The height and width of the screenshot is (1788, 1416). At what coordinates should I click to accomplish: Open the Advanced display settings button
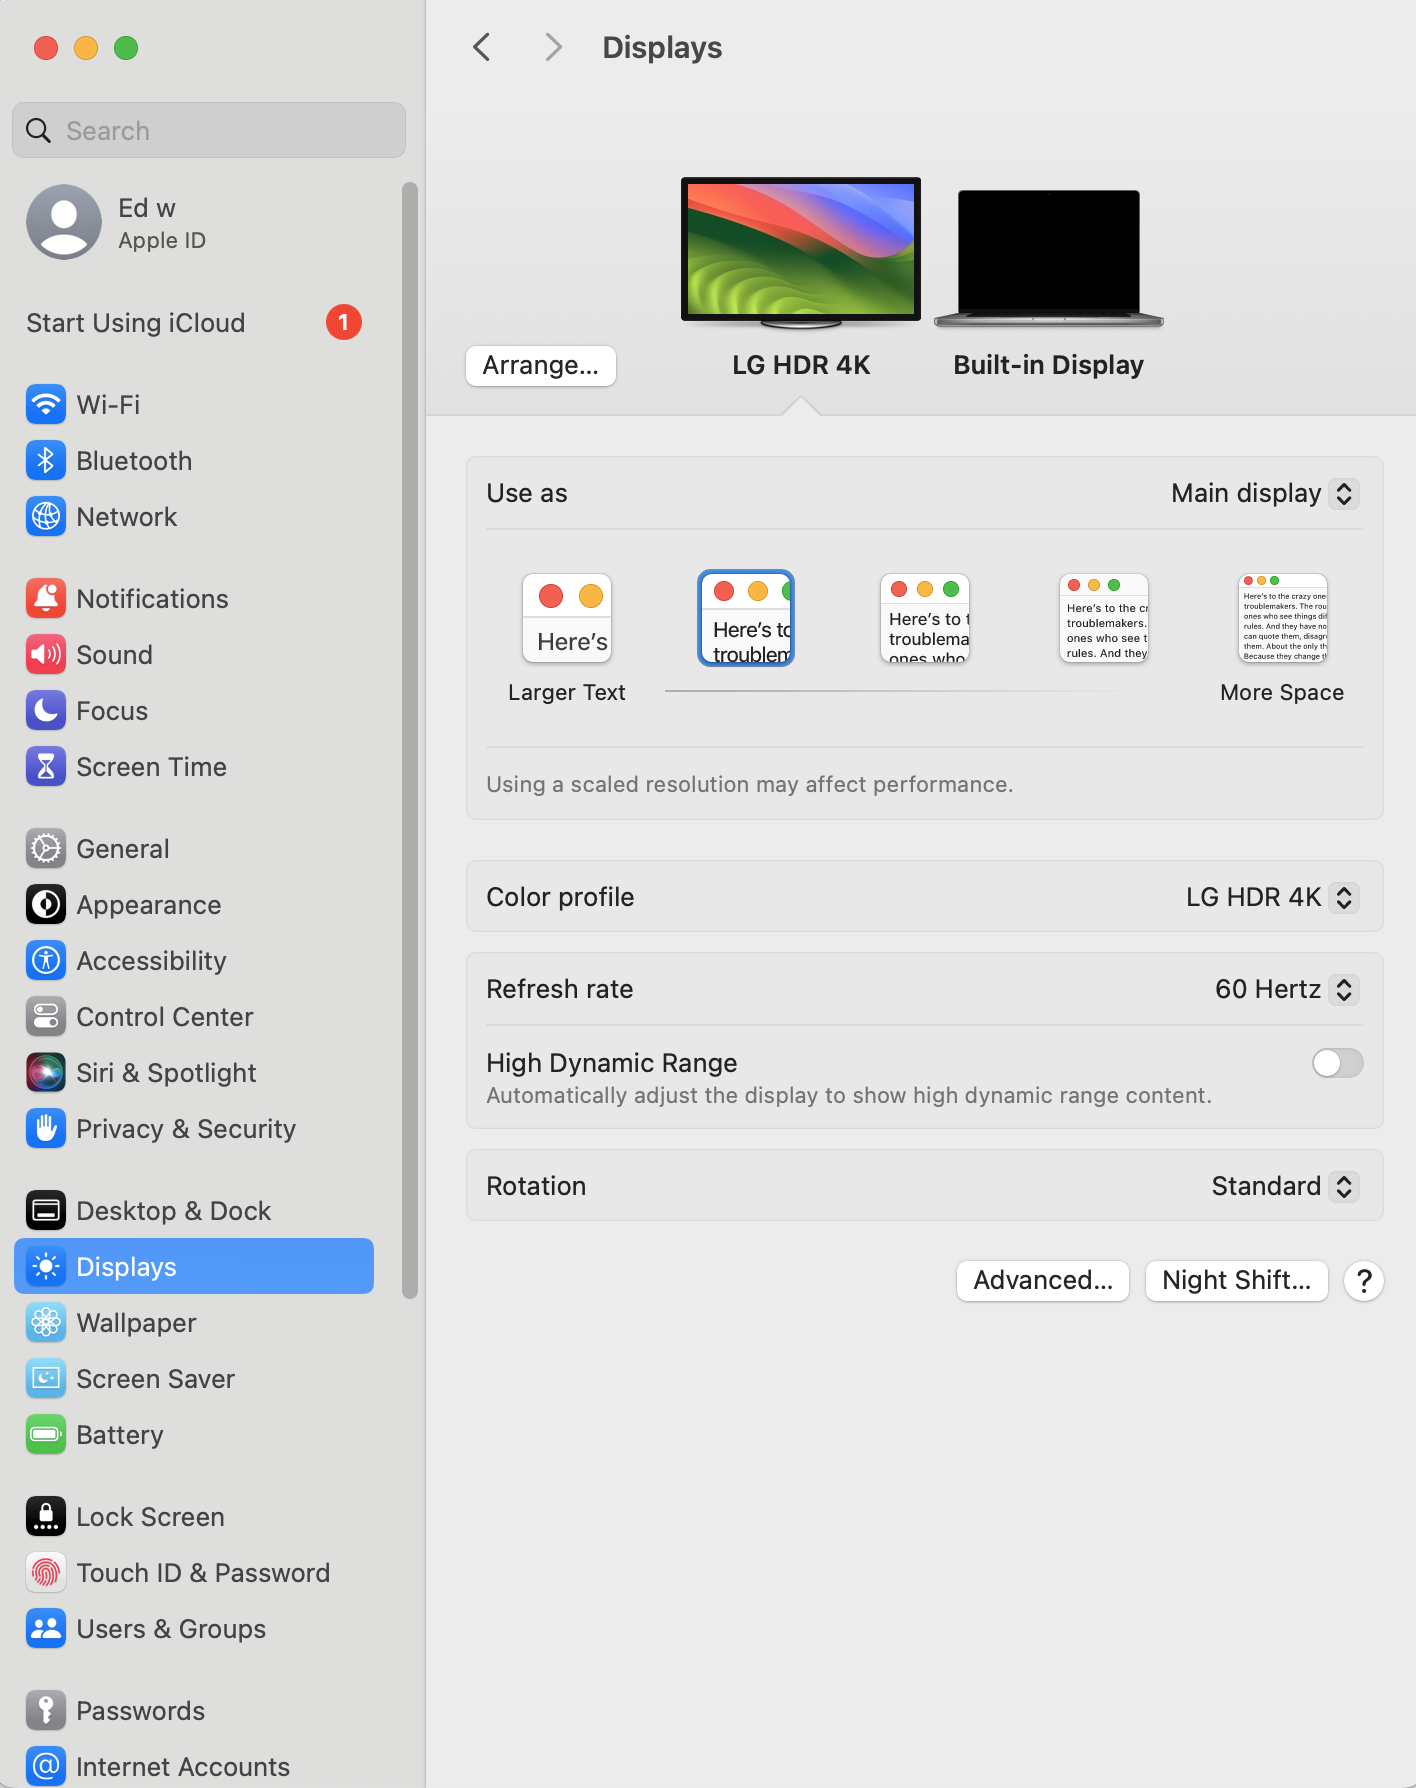(x=1042, y=1281)
